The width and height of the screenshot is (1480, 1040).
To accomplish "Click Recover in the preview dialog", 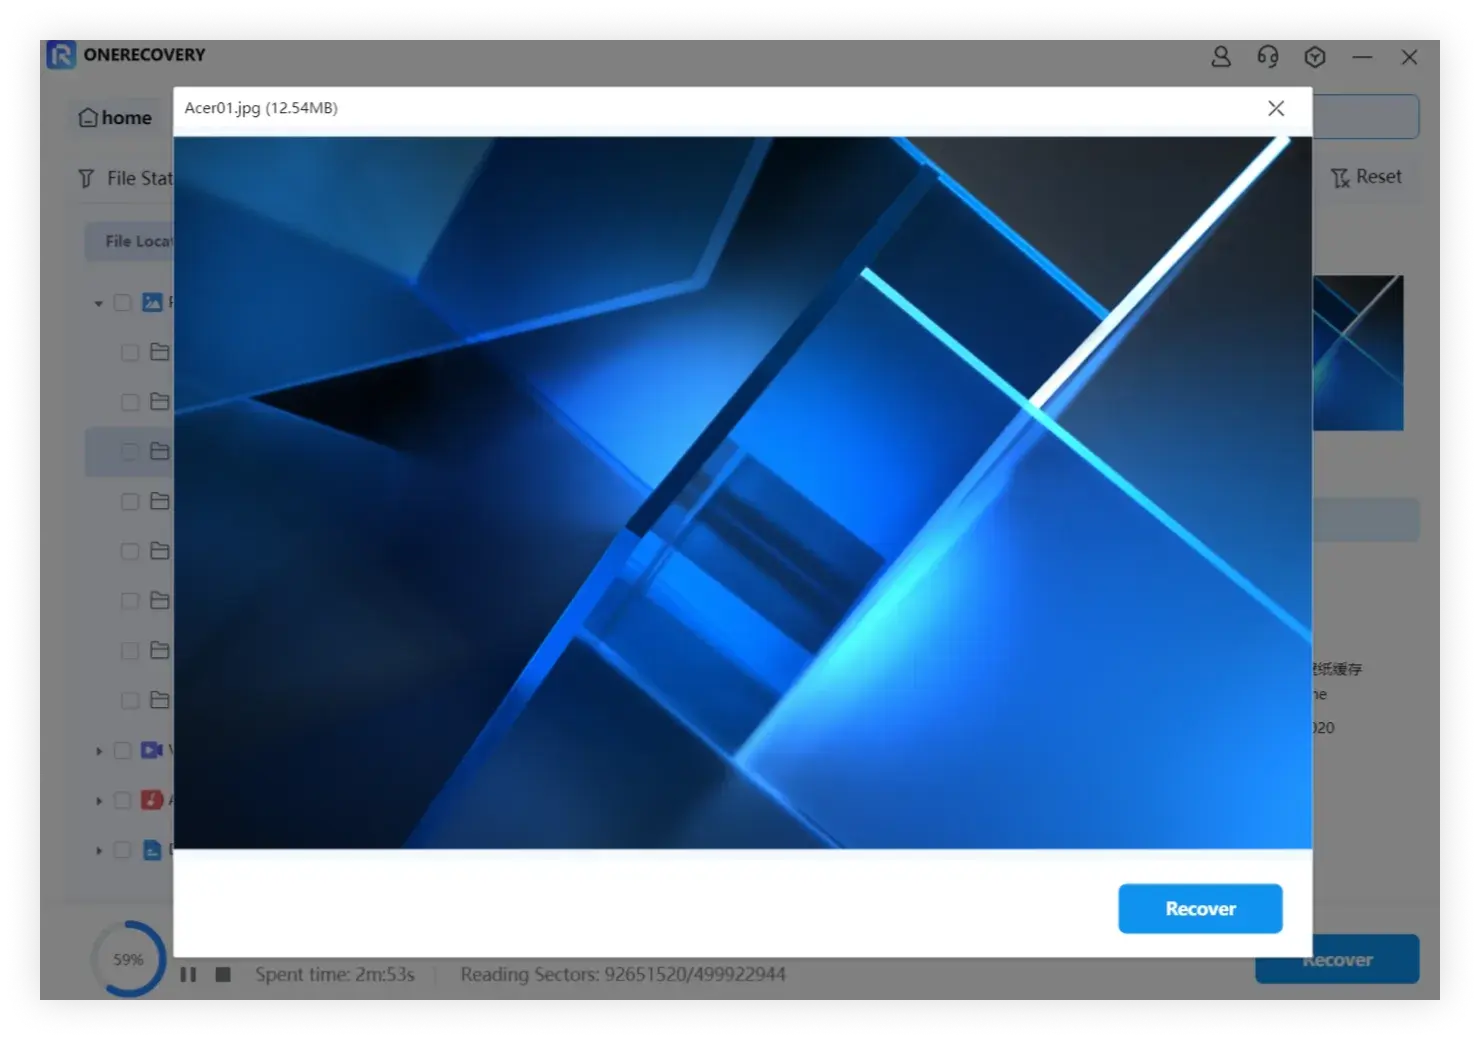I will pyautogui.click(x=1200, y=908).
